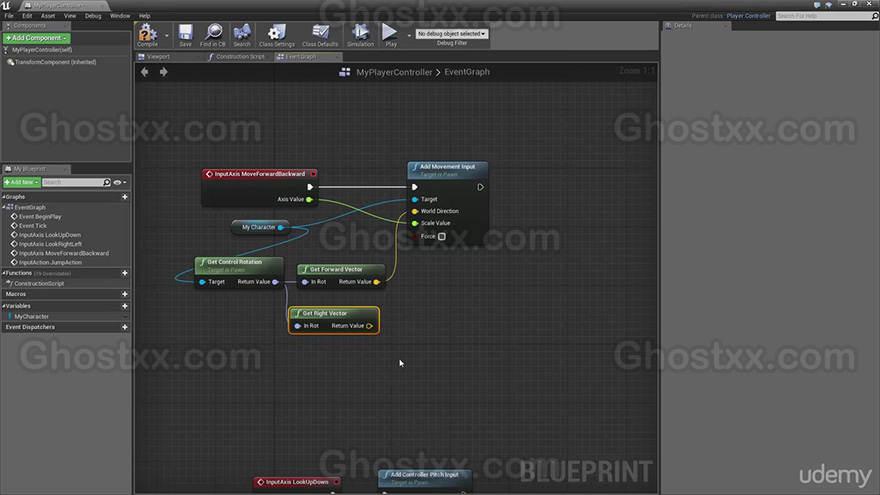Click the graph breadcrumb grid icon
Viewport: 880px width, 495px height.
(345, 72)
